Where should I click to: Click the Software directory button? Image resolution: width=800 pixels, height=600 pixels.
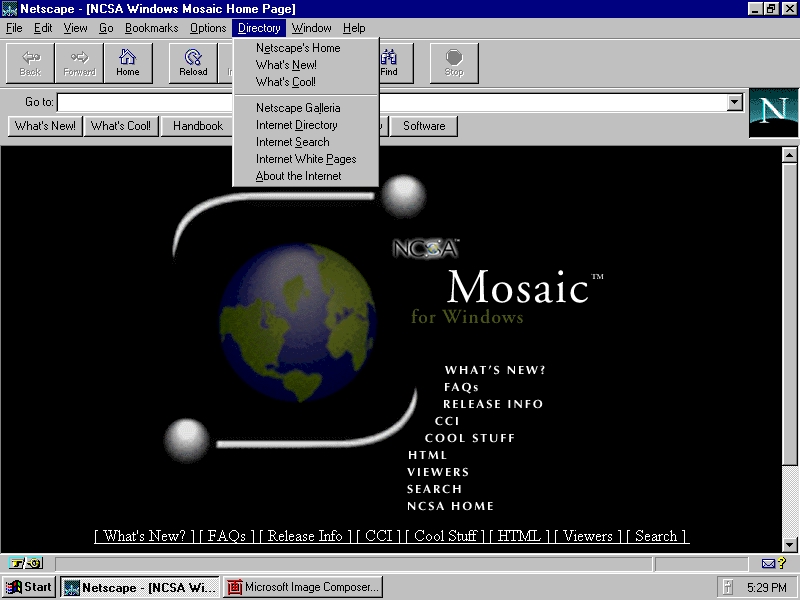[423, 126]
